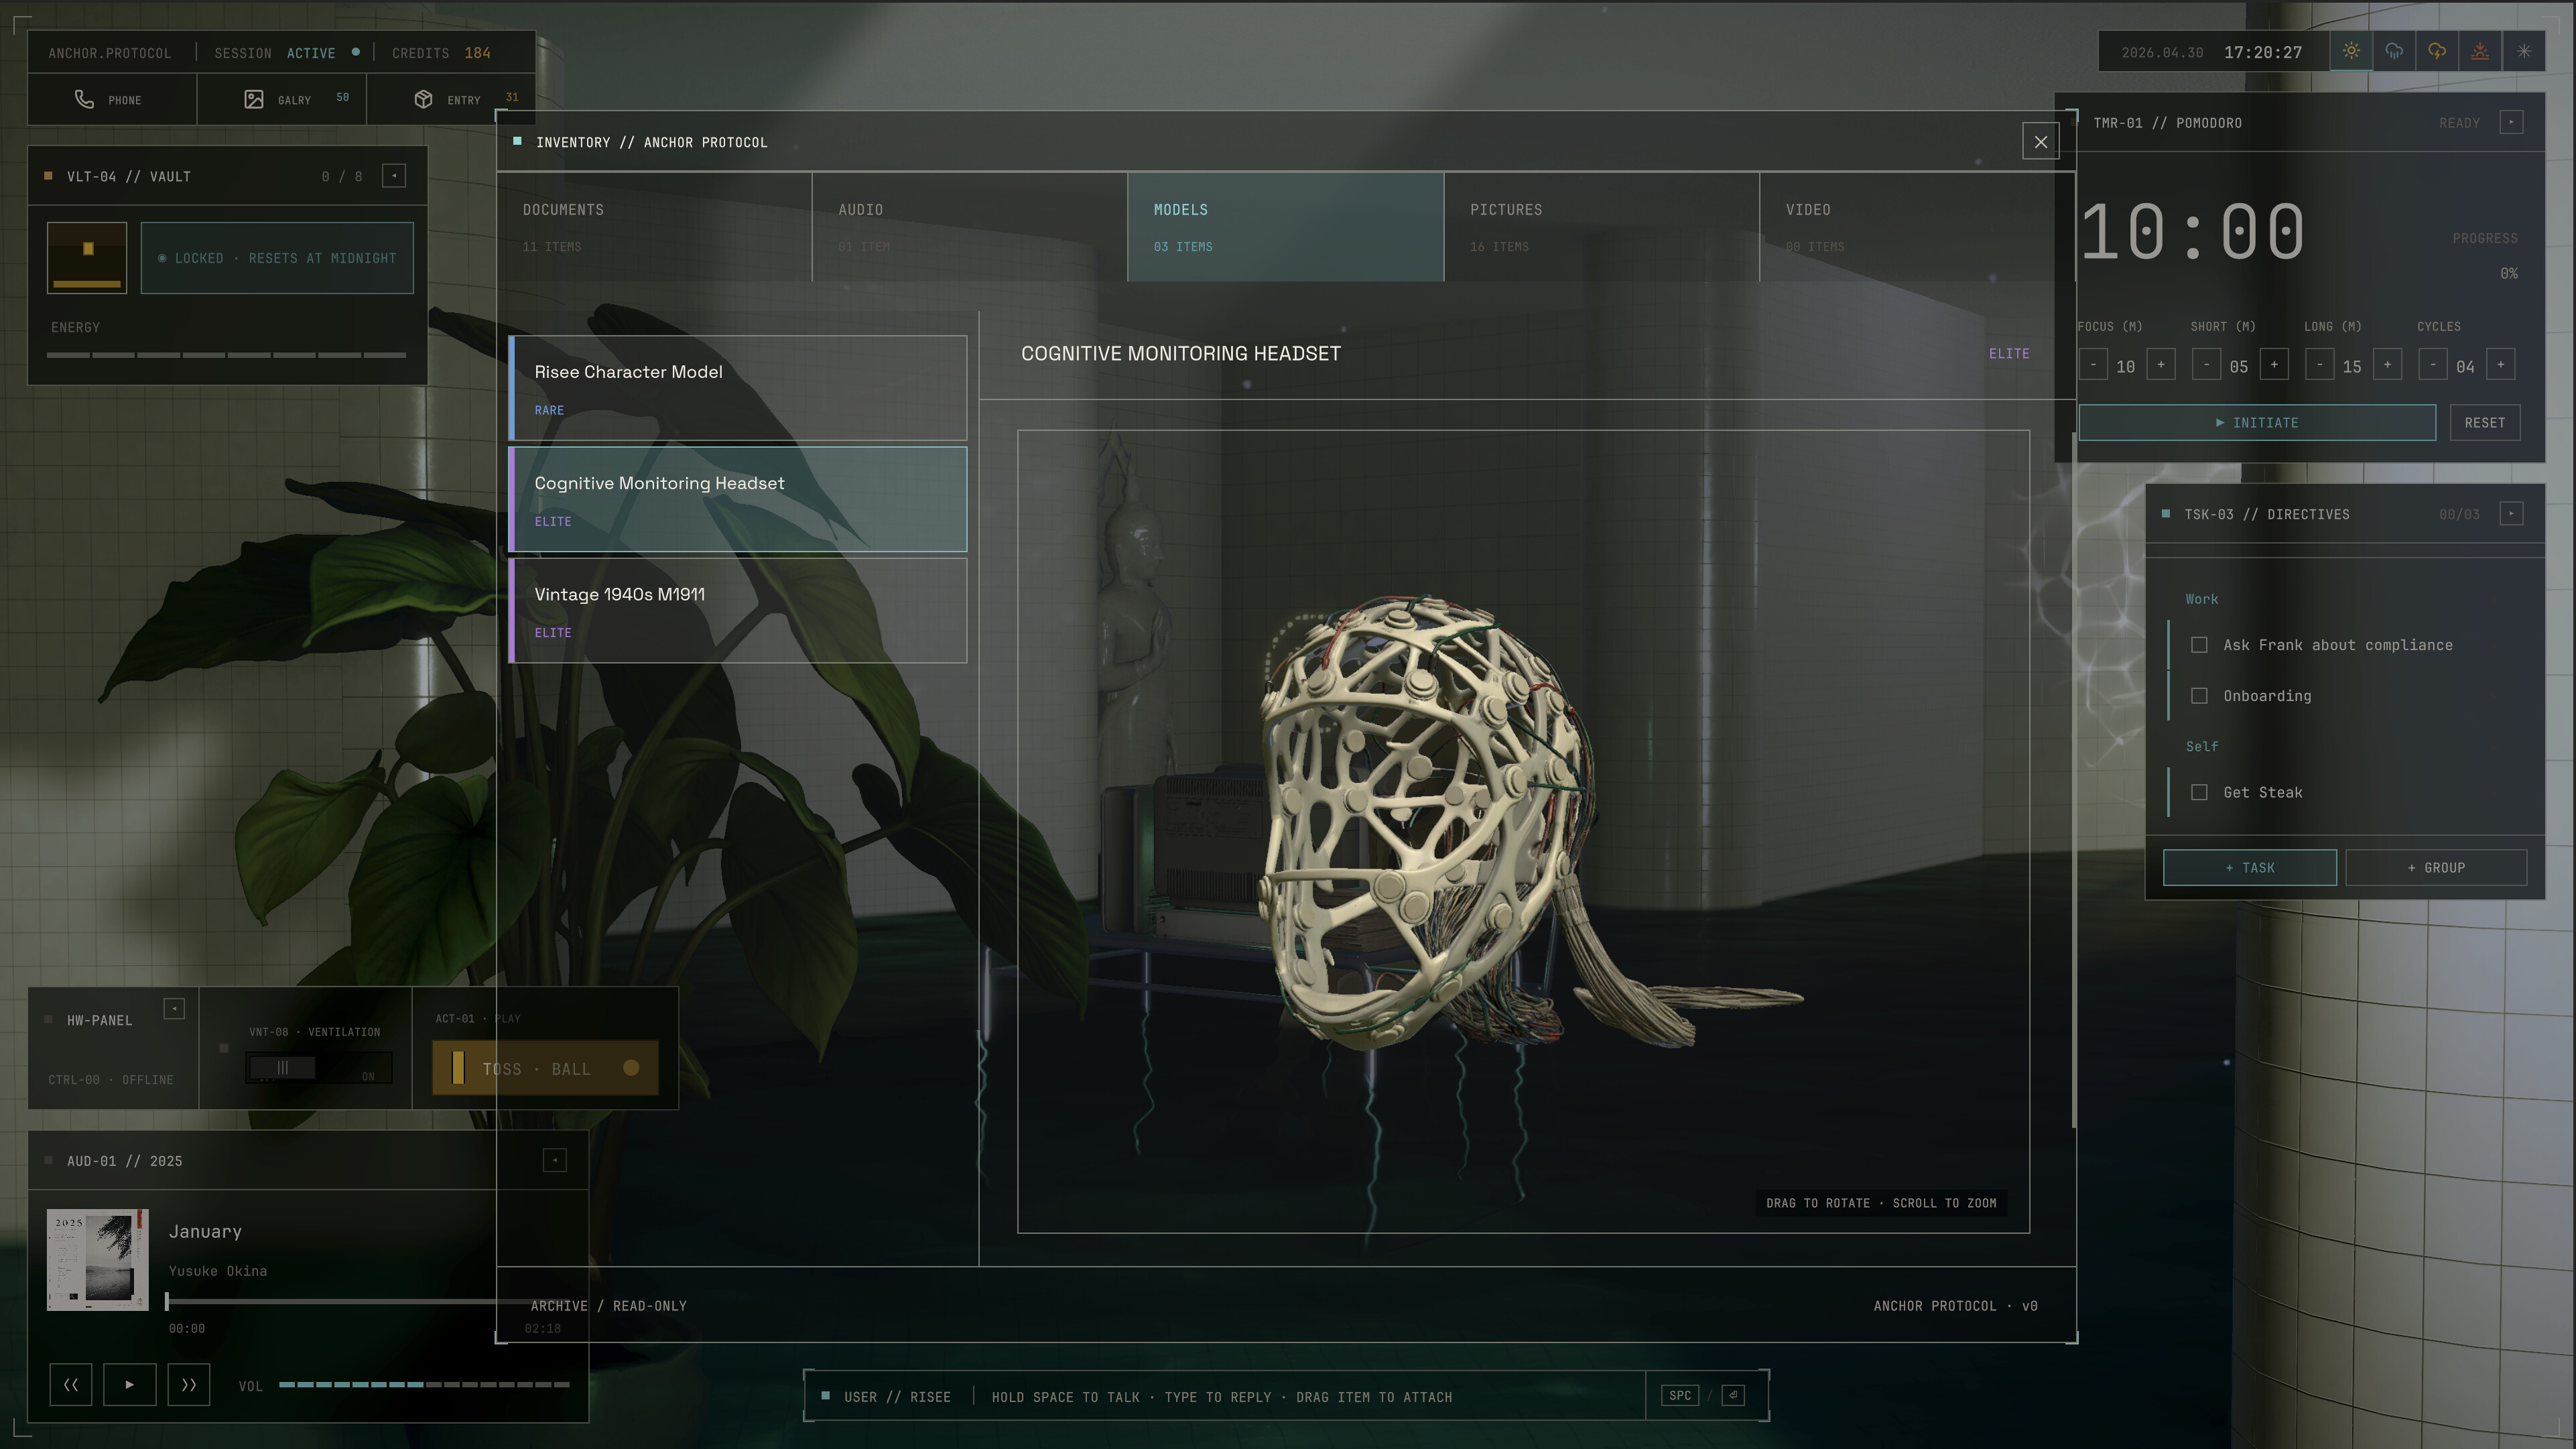
Task: Click the chat input 'Hold space to talk'
Action: click(1221, 1397)
